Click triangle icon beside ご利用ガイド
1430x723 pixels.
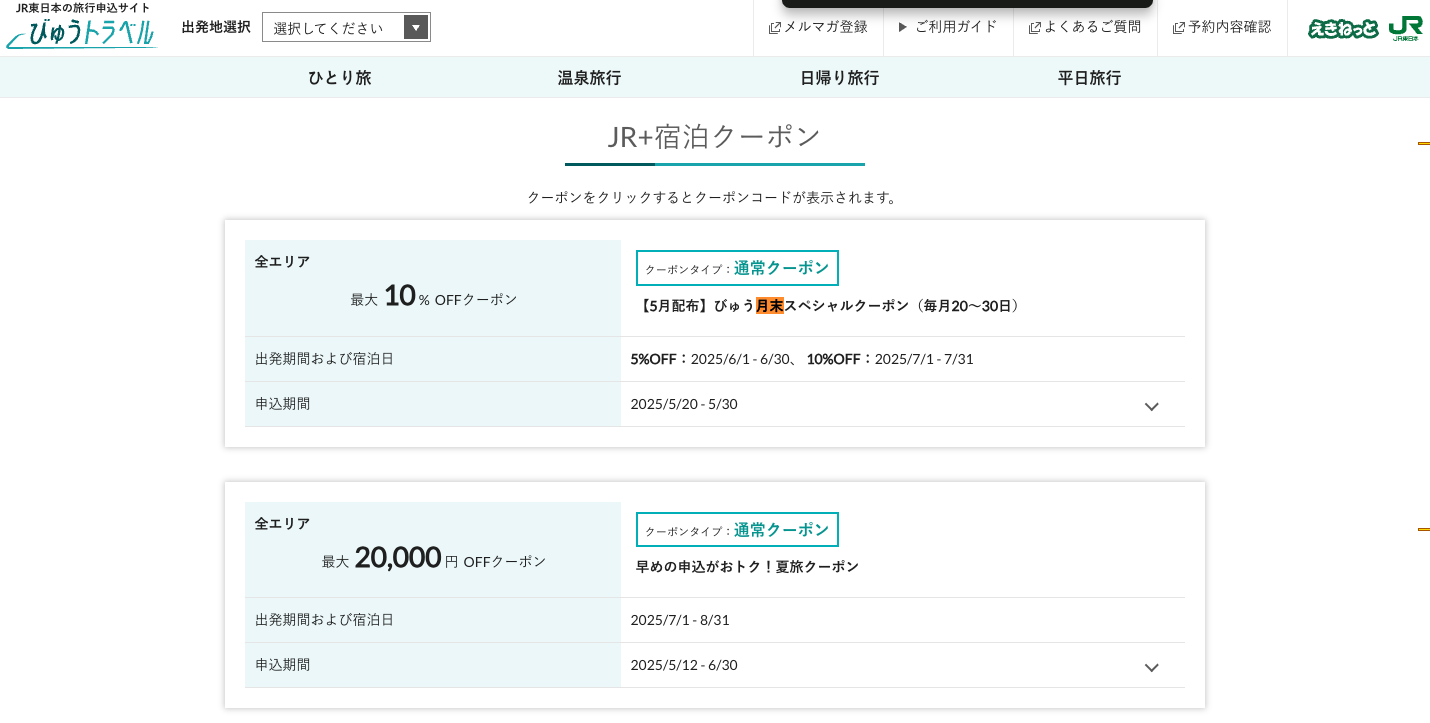[903, 27]
